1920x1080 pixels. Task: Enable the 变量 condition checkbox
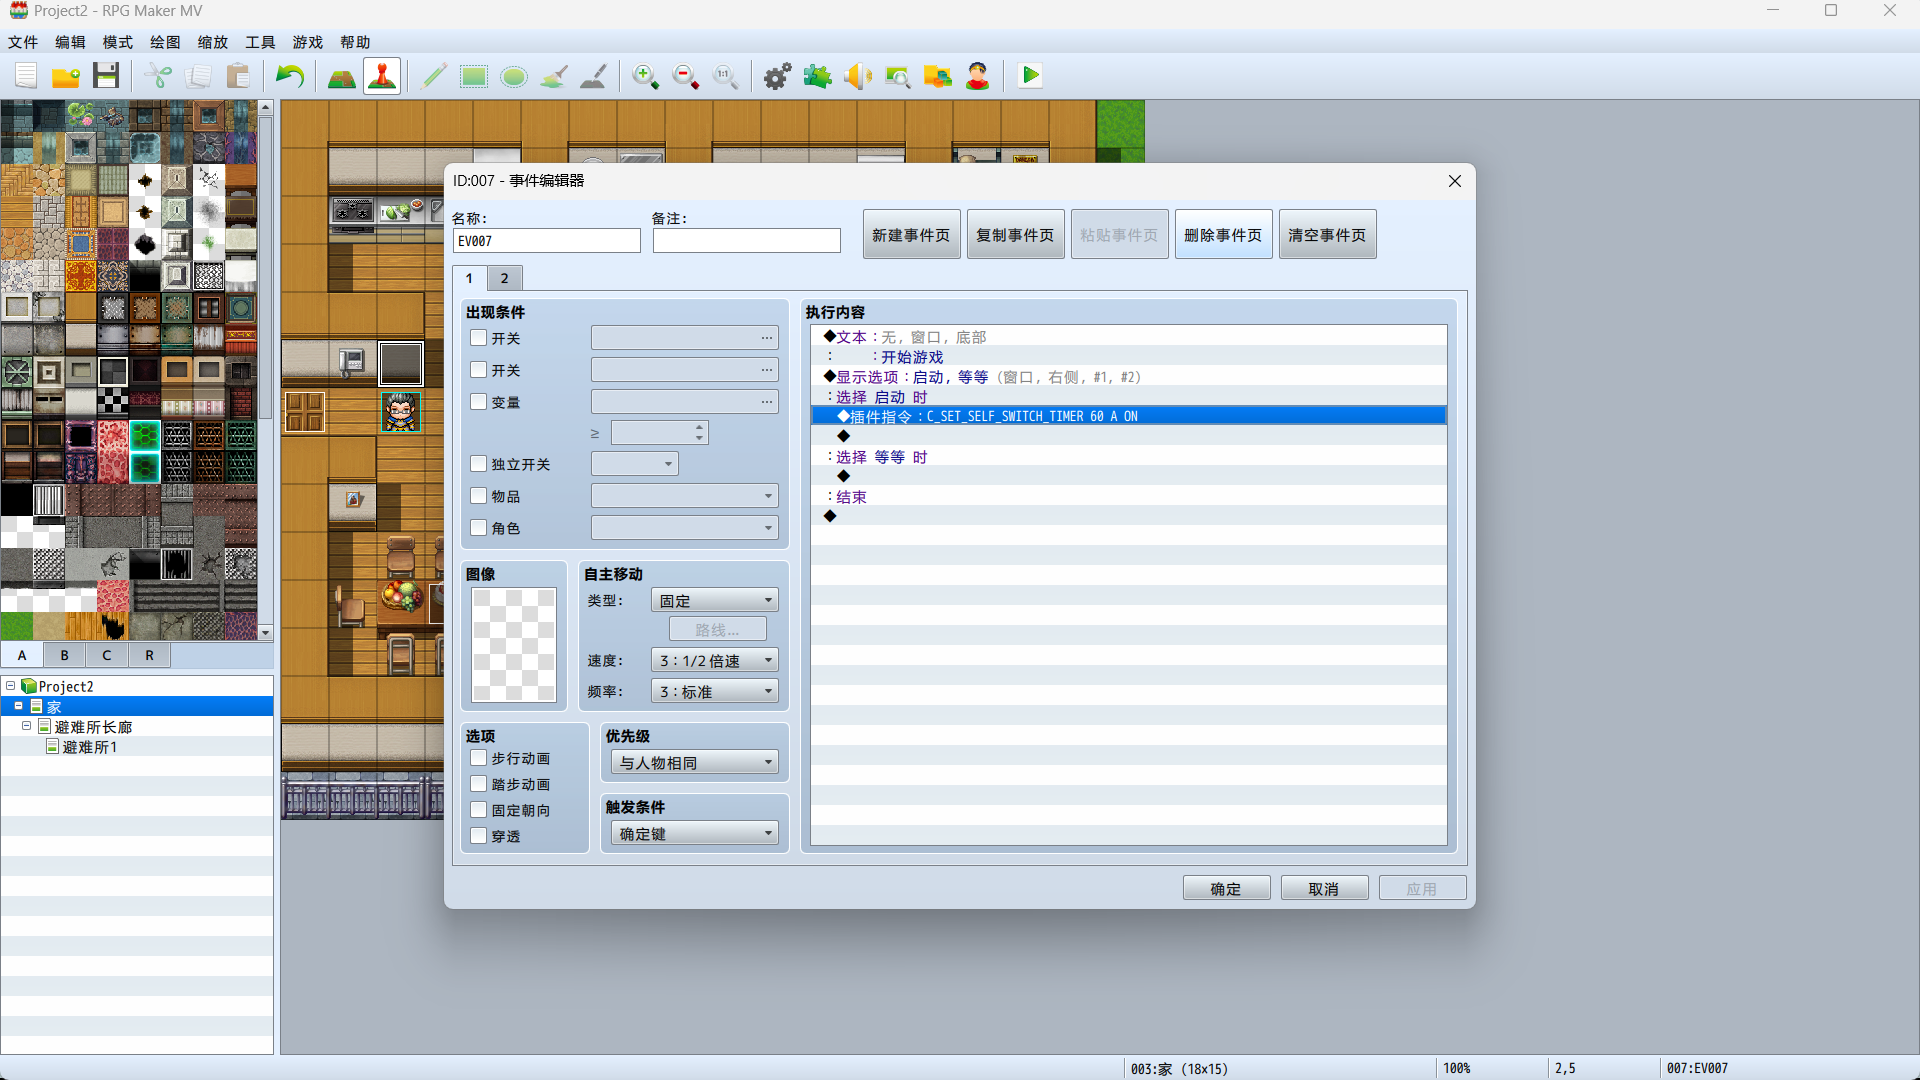[479, 402]
